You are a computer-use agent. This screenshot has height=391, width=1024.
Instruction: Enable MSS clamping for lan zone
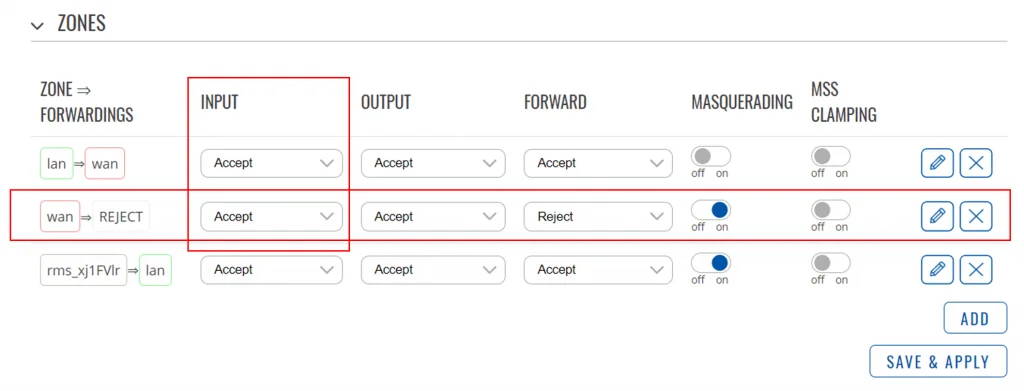tap(831, 156)
